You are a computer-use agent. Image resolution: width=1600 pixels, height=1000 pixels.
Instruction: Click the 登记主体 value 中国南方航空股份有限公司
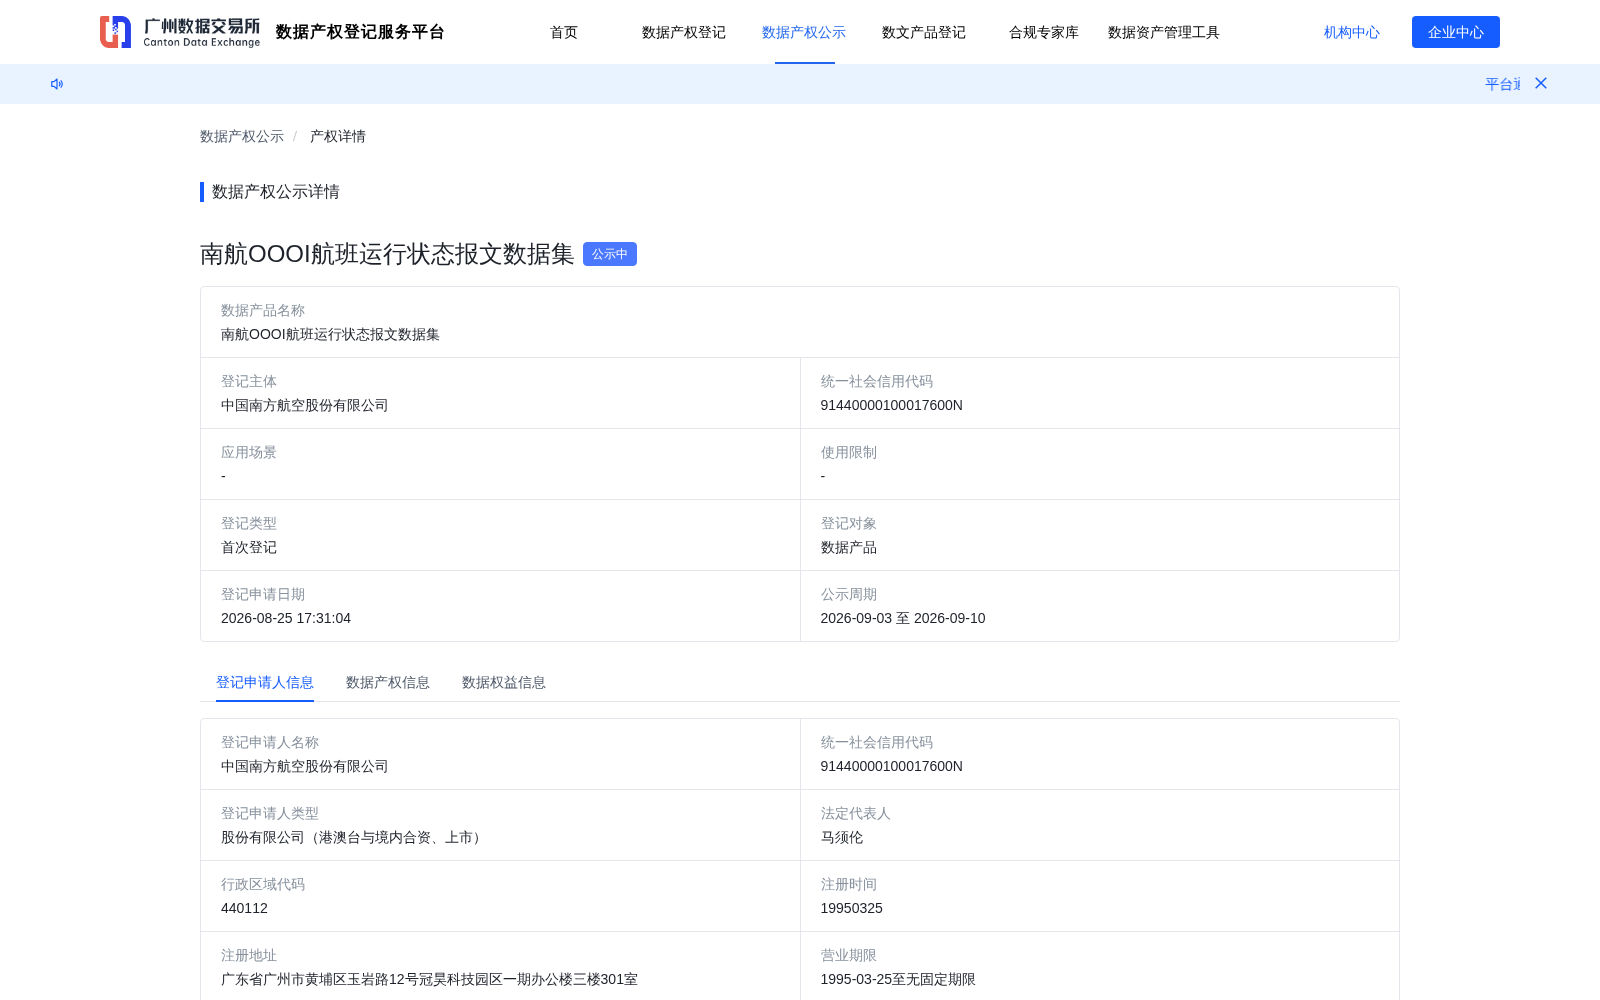tap(305, 405)
